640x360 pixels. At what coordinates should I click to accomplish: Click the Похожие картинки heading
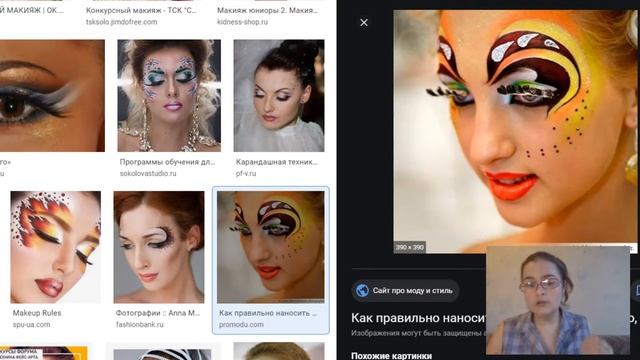click(x=391, y=356)
